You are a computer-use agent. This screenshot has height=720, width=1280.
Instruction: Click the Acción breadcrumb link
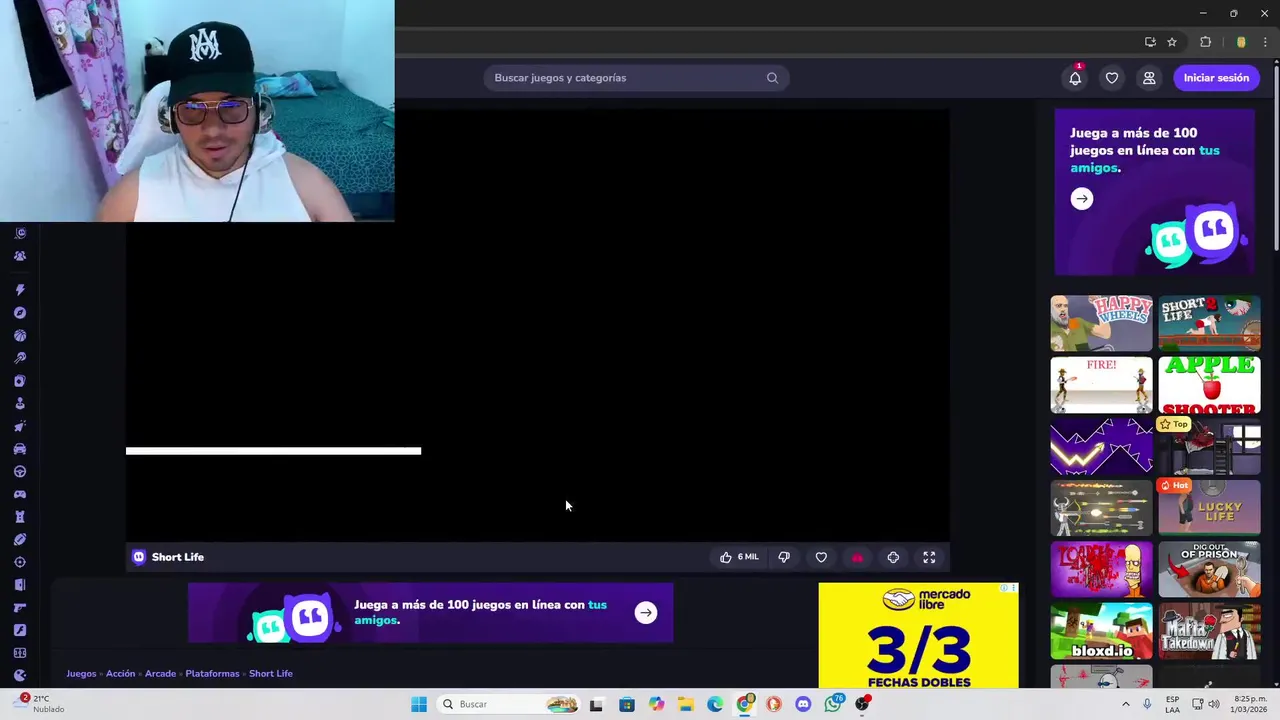(120, 673)
